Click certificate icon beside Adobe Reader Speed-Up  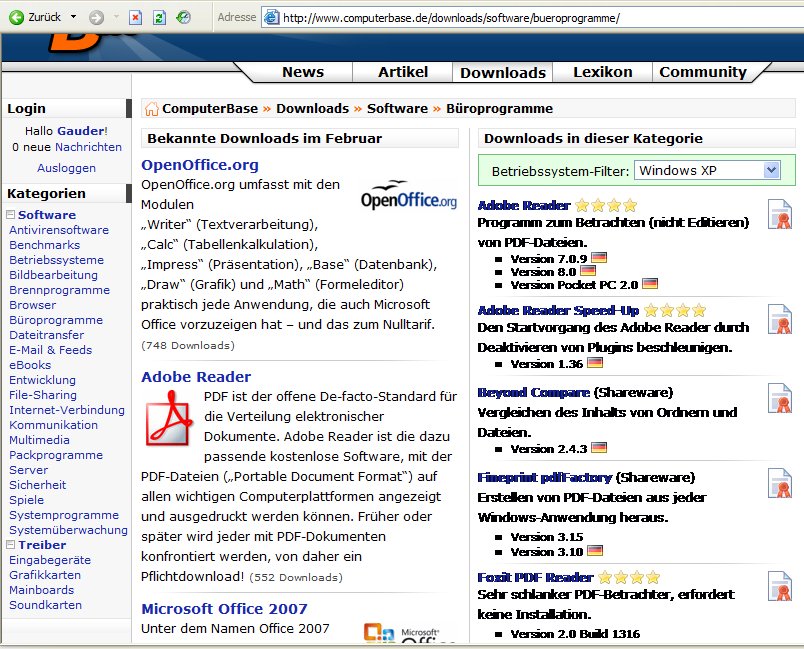click(x=780, y=319)
